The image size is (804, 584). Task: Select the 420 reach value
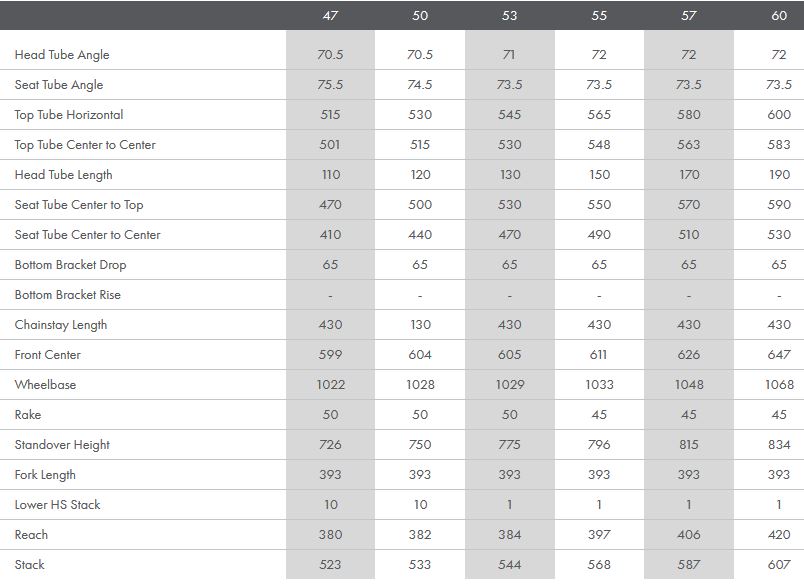click(x=778, y=535)
